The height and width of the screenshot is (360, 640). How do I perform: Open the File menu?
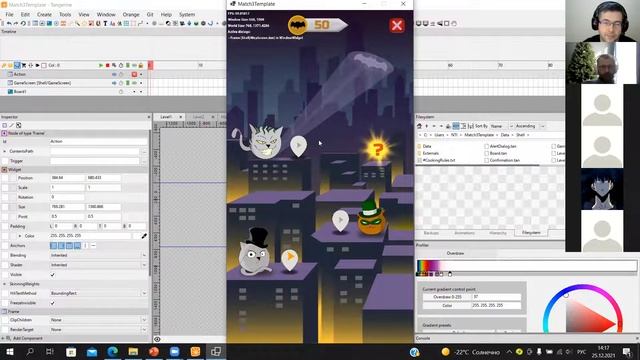point(9,14)
